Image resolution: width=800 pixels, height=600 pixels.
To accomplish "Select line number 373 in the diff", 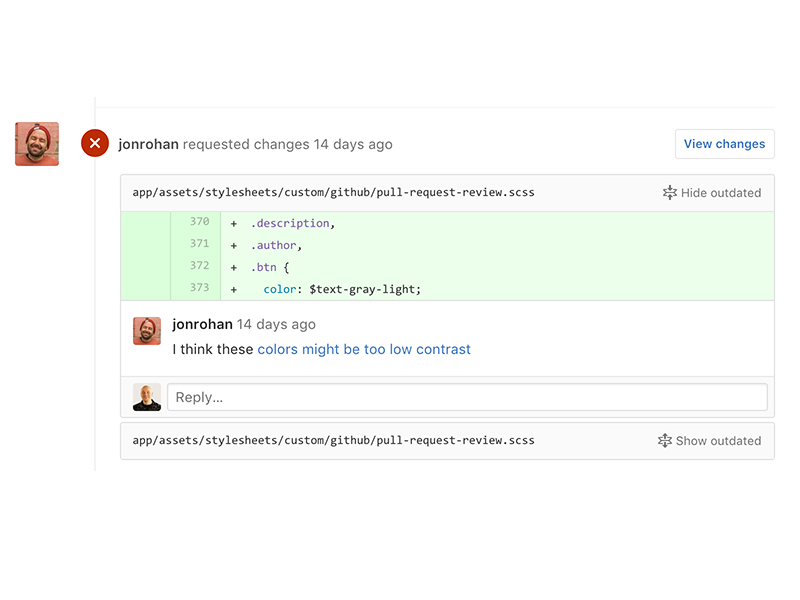I will 199,288.
